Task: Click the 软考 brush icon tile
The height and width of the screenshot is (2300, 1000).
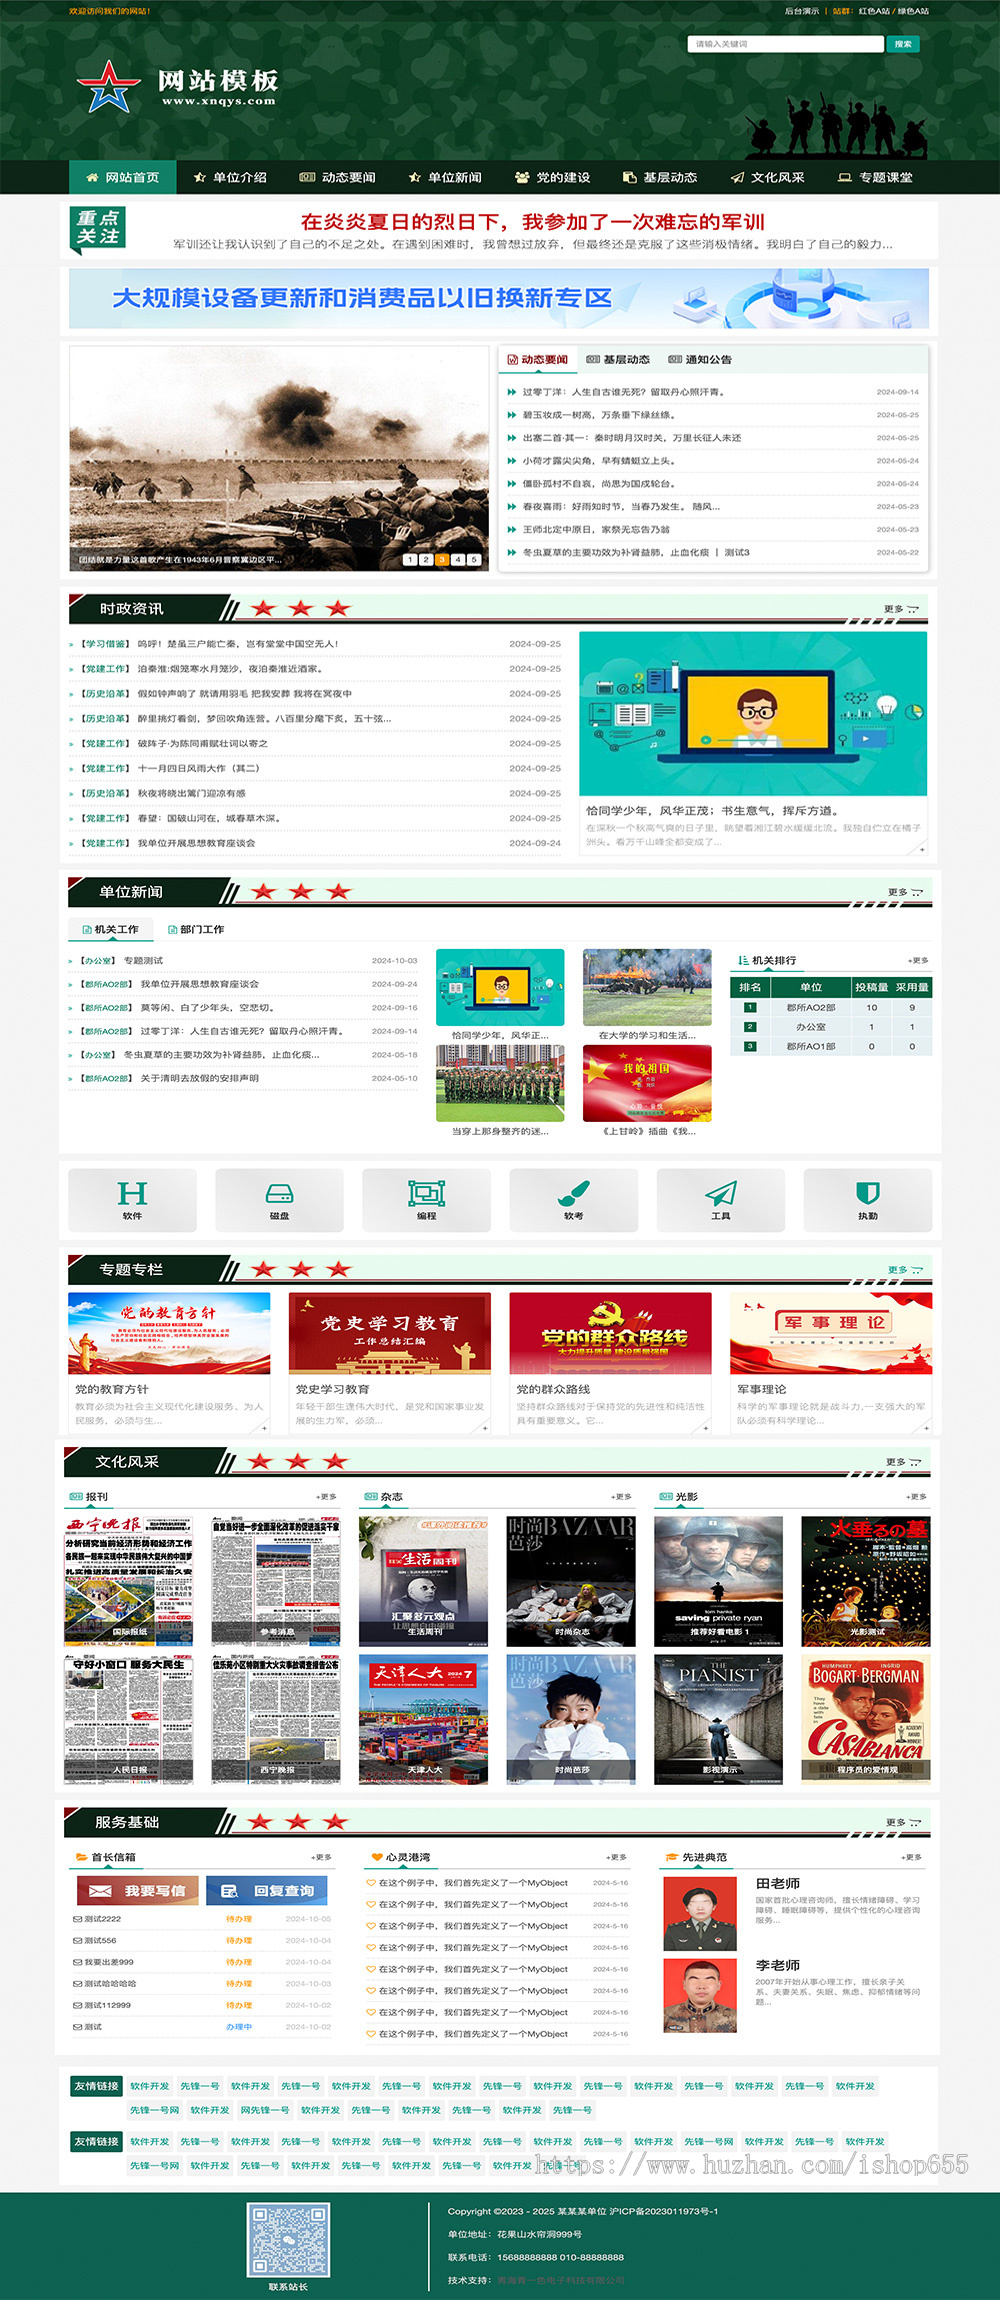Action: pos(573,1200)
